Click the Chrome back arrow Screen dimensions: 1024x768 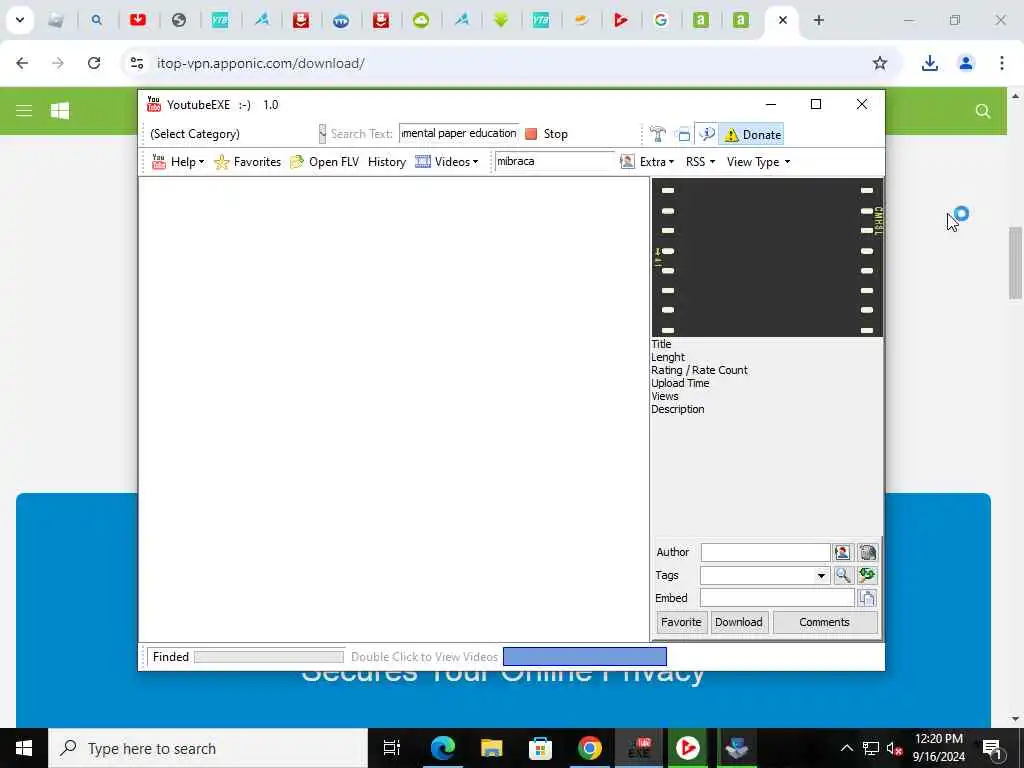22,63
